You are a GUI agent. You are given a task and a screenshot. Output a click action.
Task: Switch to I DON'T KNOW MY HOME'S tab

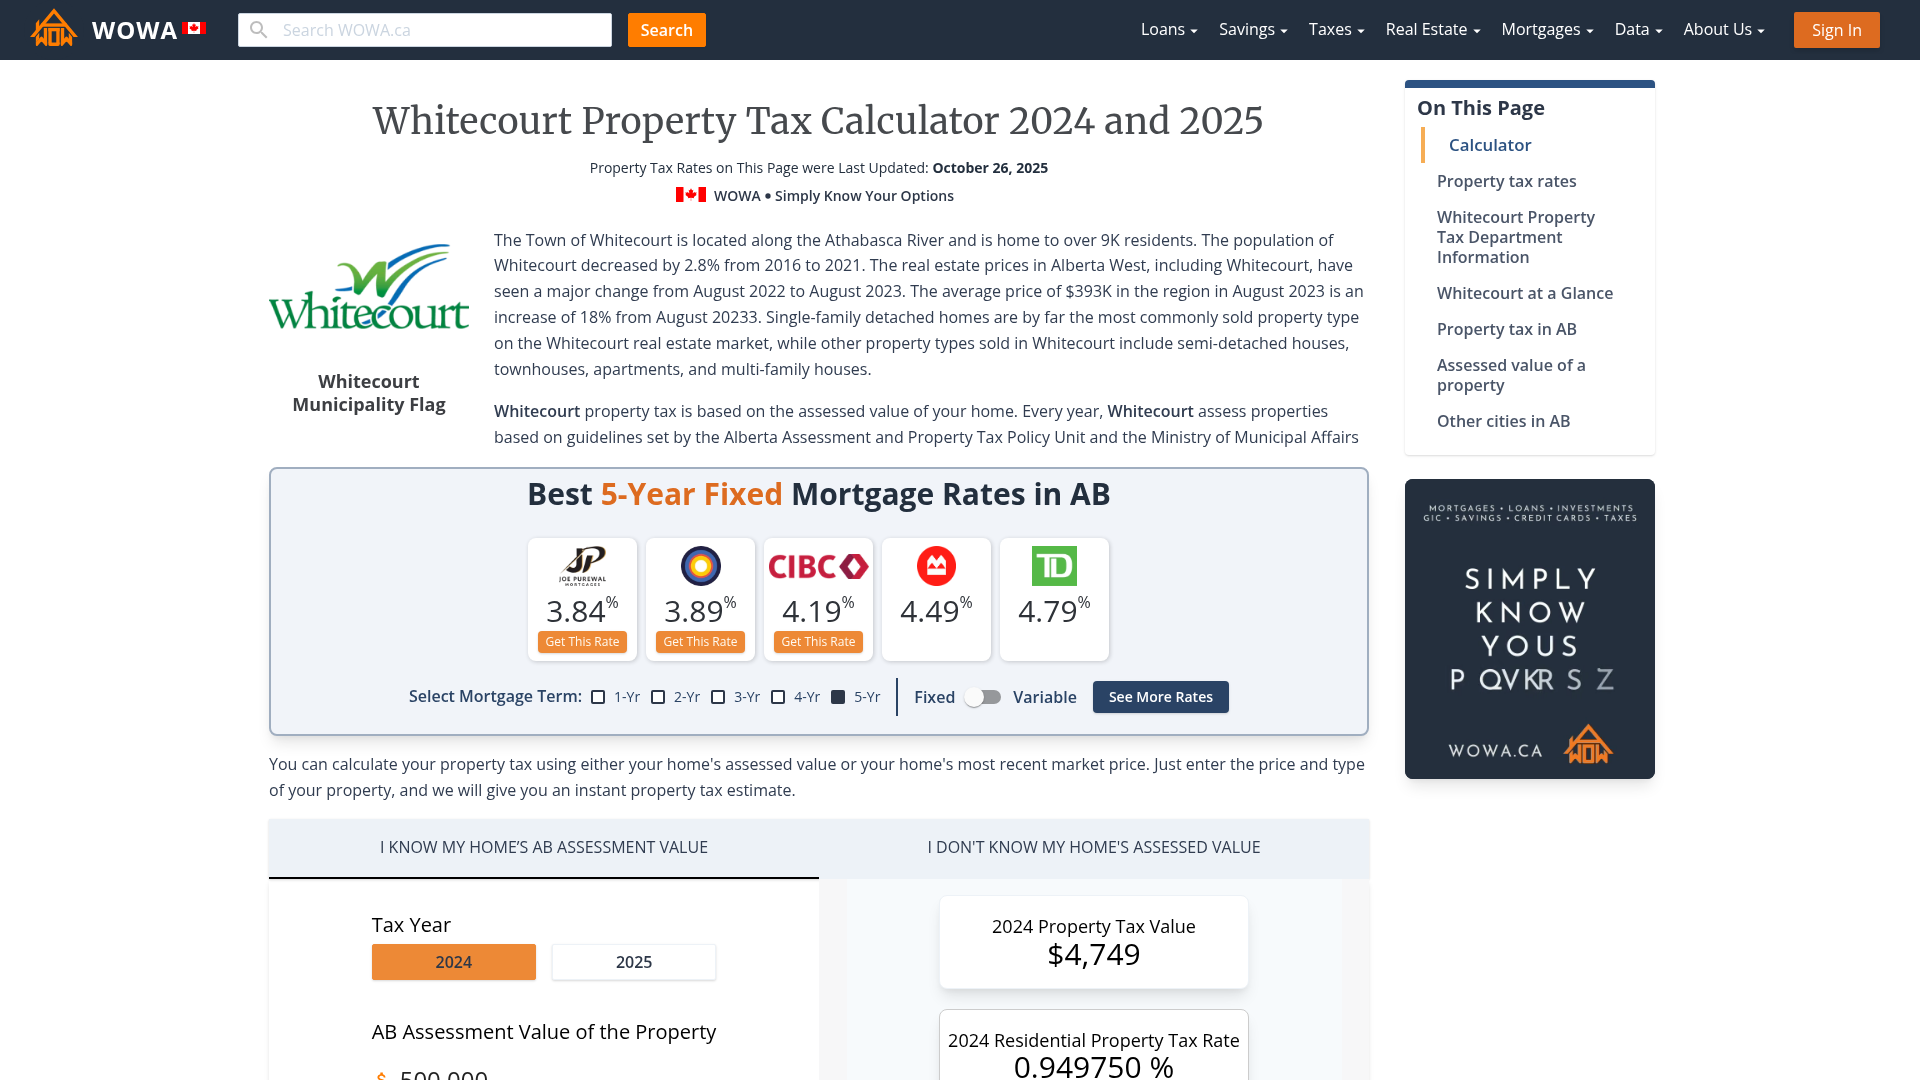tap(1094, 847)
